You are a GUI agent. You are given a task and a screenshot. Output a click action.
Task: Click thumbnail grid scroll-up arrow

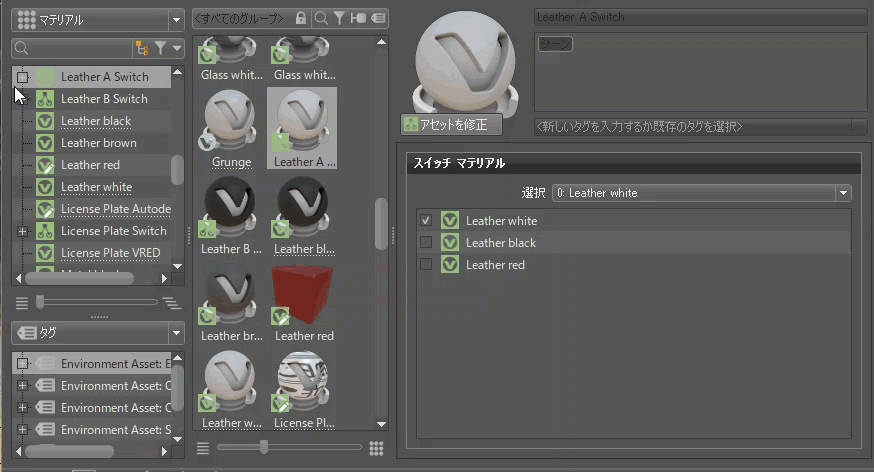[x=381, y=42]
